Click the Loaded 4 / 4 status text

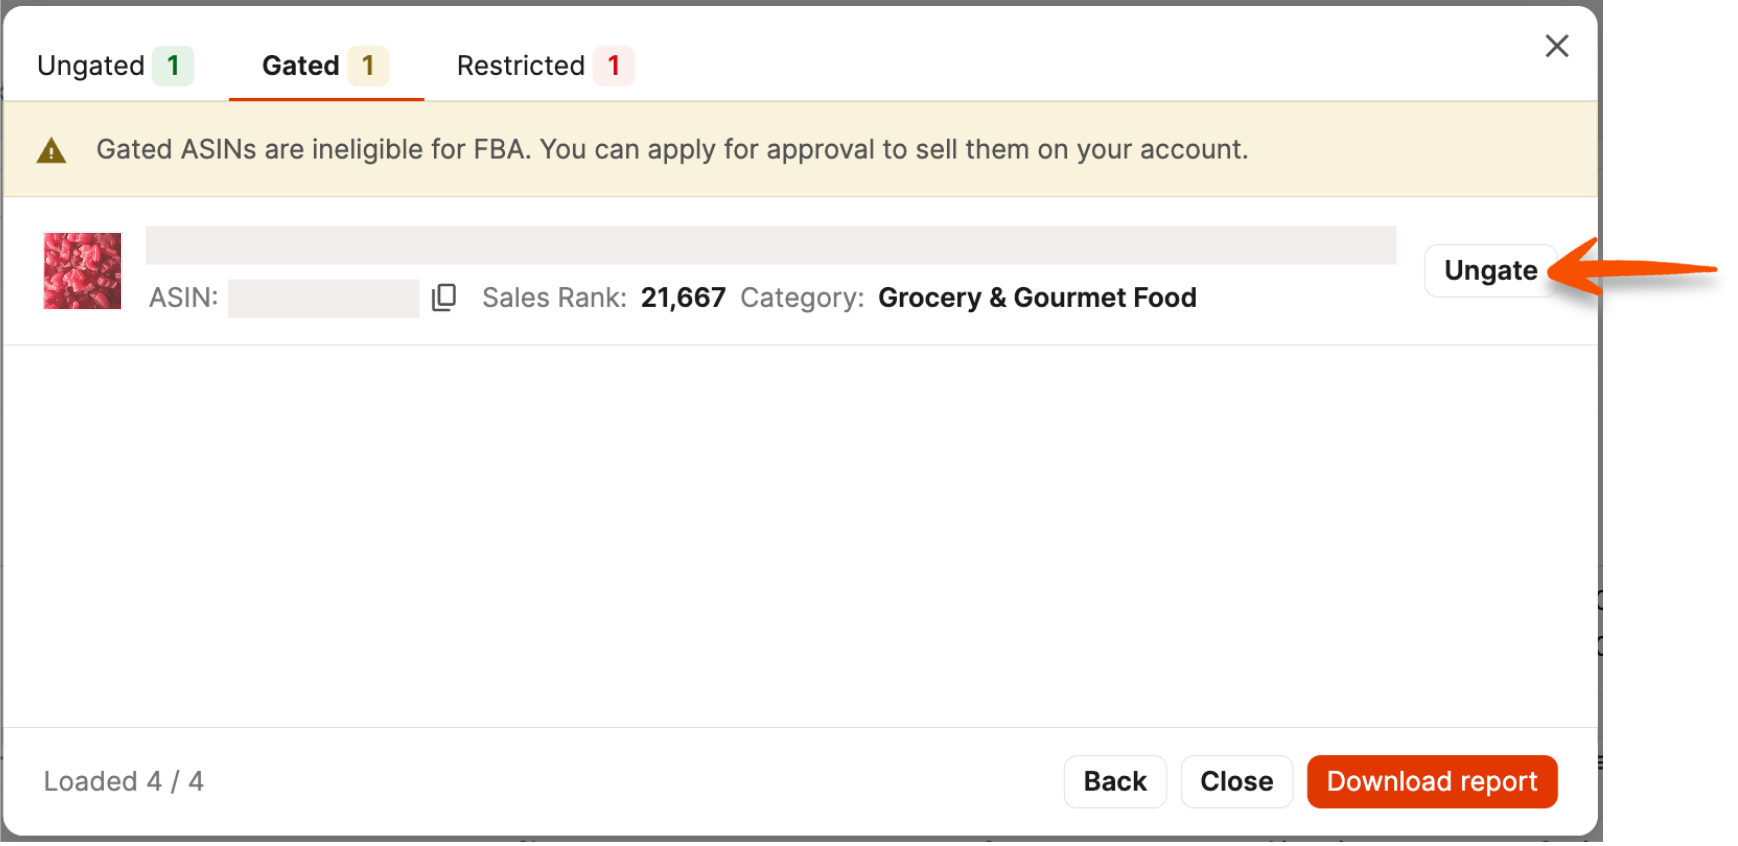pos(123,781)
